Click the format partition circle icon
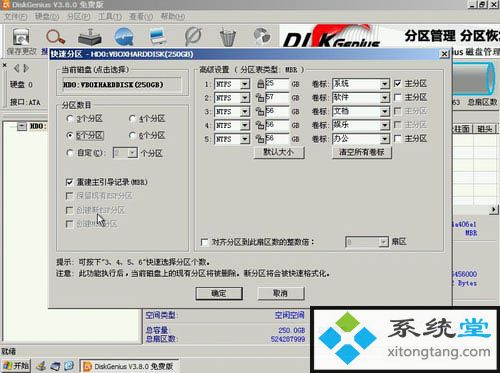Screen dimensions: 500x373 point(193,37)
